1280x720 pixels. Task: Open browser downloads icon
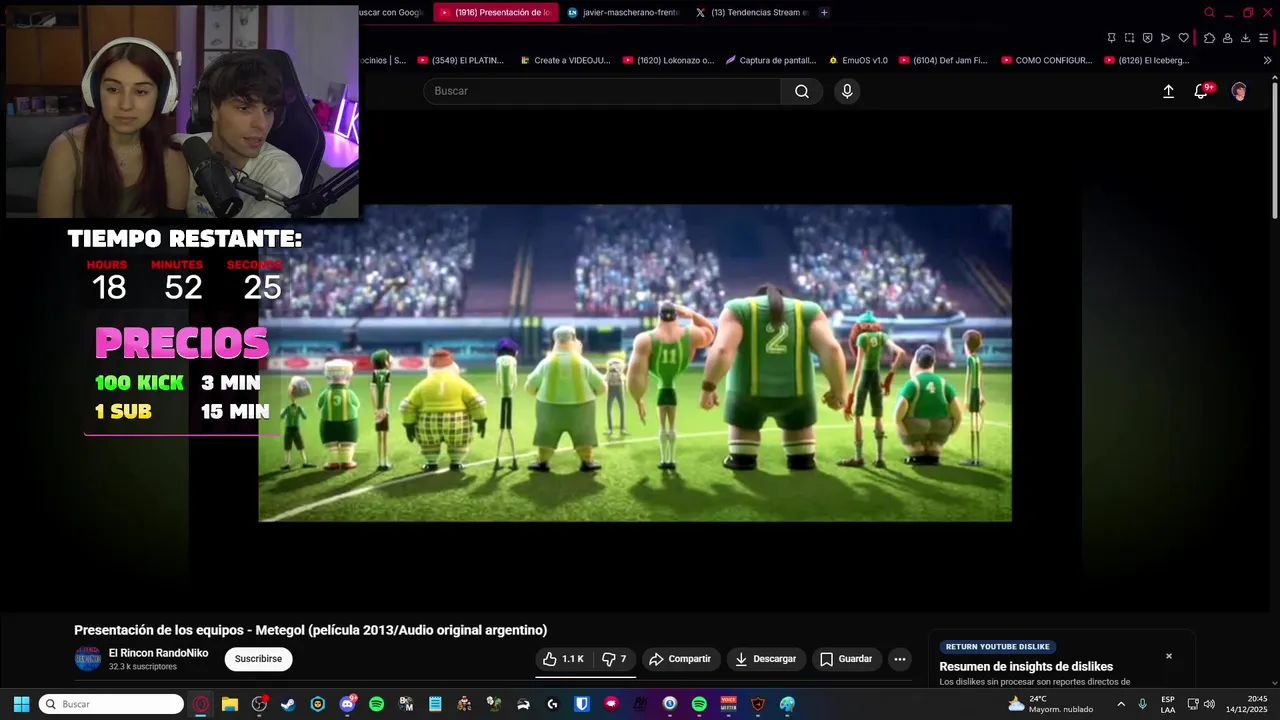pyautogui.click(x=1245, y=38)
